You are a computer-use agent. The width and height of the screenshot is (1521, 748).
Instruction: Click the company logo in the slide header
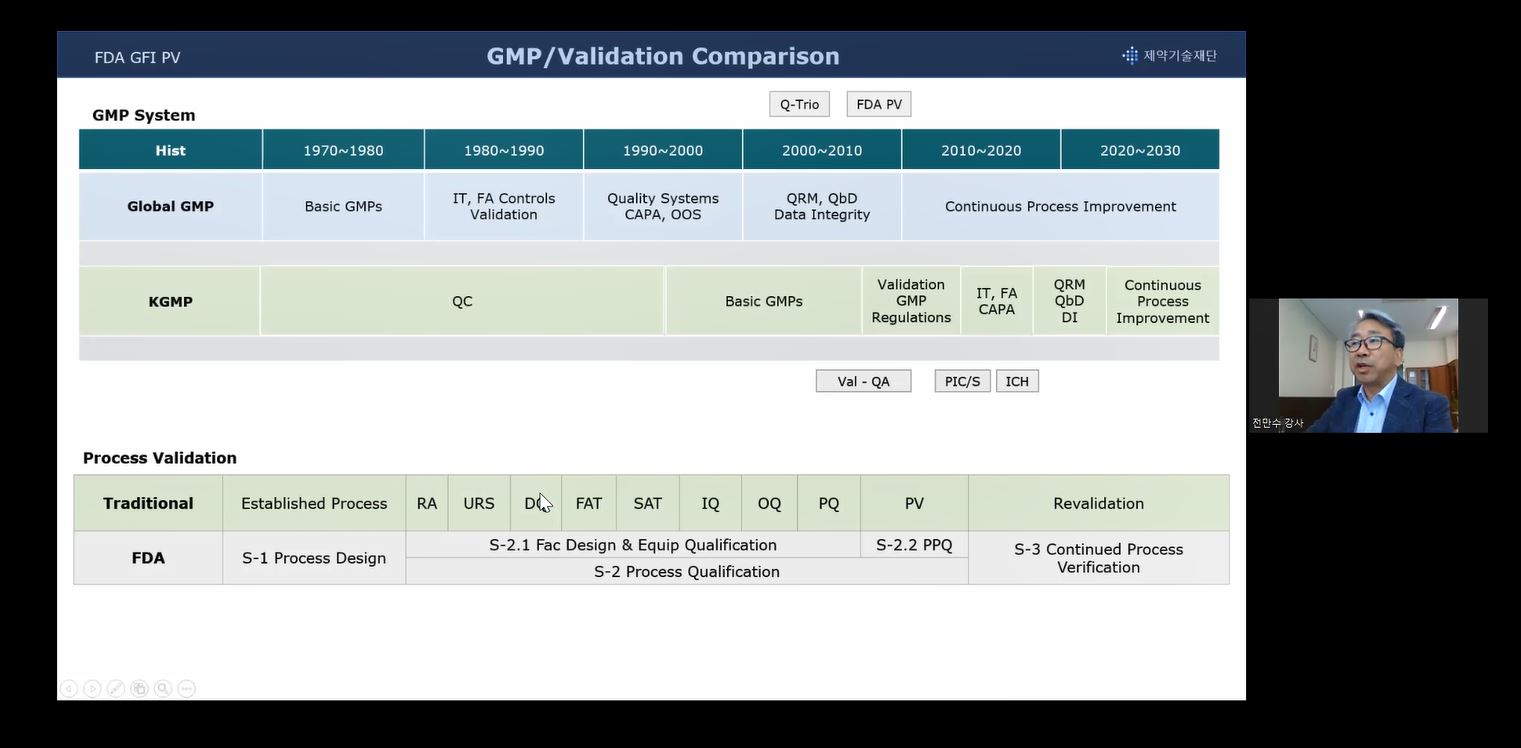pos(1169,56)
